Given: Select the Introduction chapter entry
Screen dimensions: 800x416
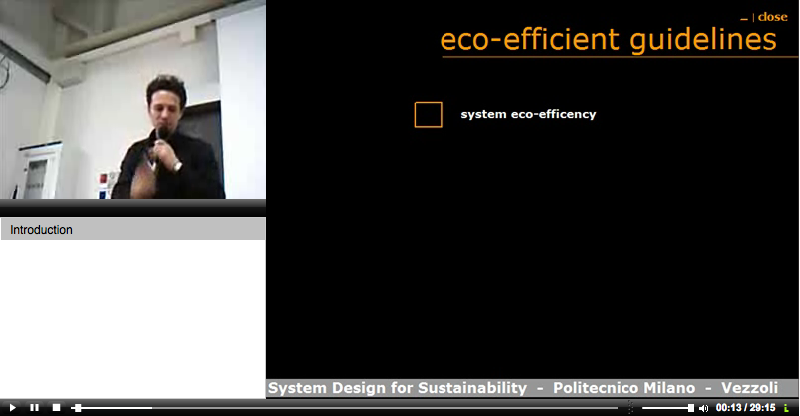Looking at the screenshot, I should pyautogui.click(x=133, y=230).
